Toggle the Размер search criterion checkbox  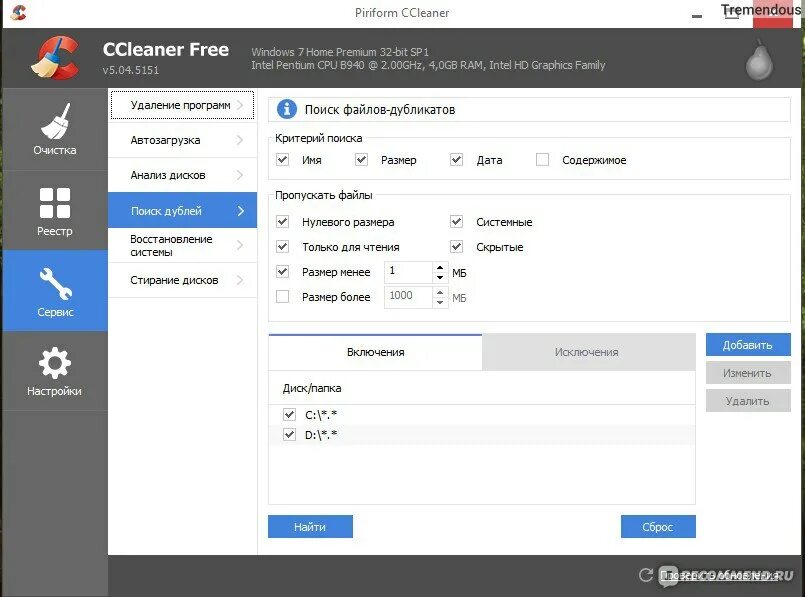(x=361, y=160)
